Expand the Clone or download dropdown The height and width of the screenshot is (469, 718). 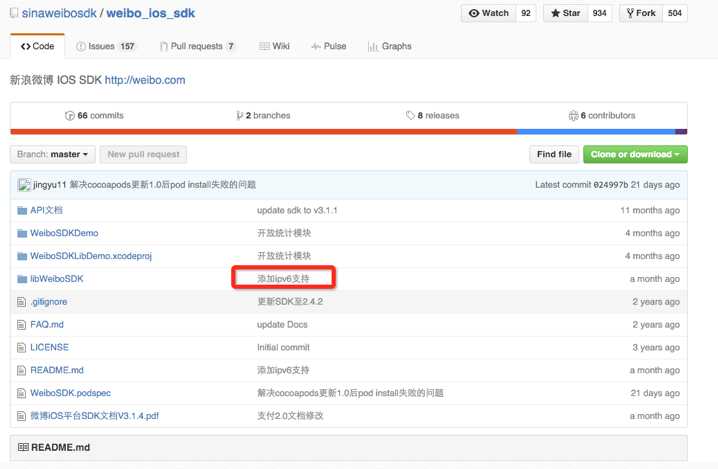click(x=635, y=154)
